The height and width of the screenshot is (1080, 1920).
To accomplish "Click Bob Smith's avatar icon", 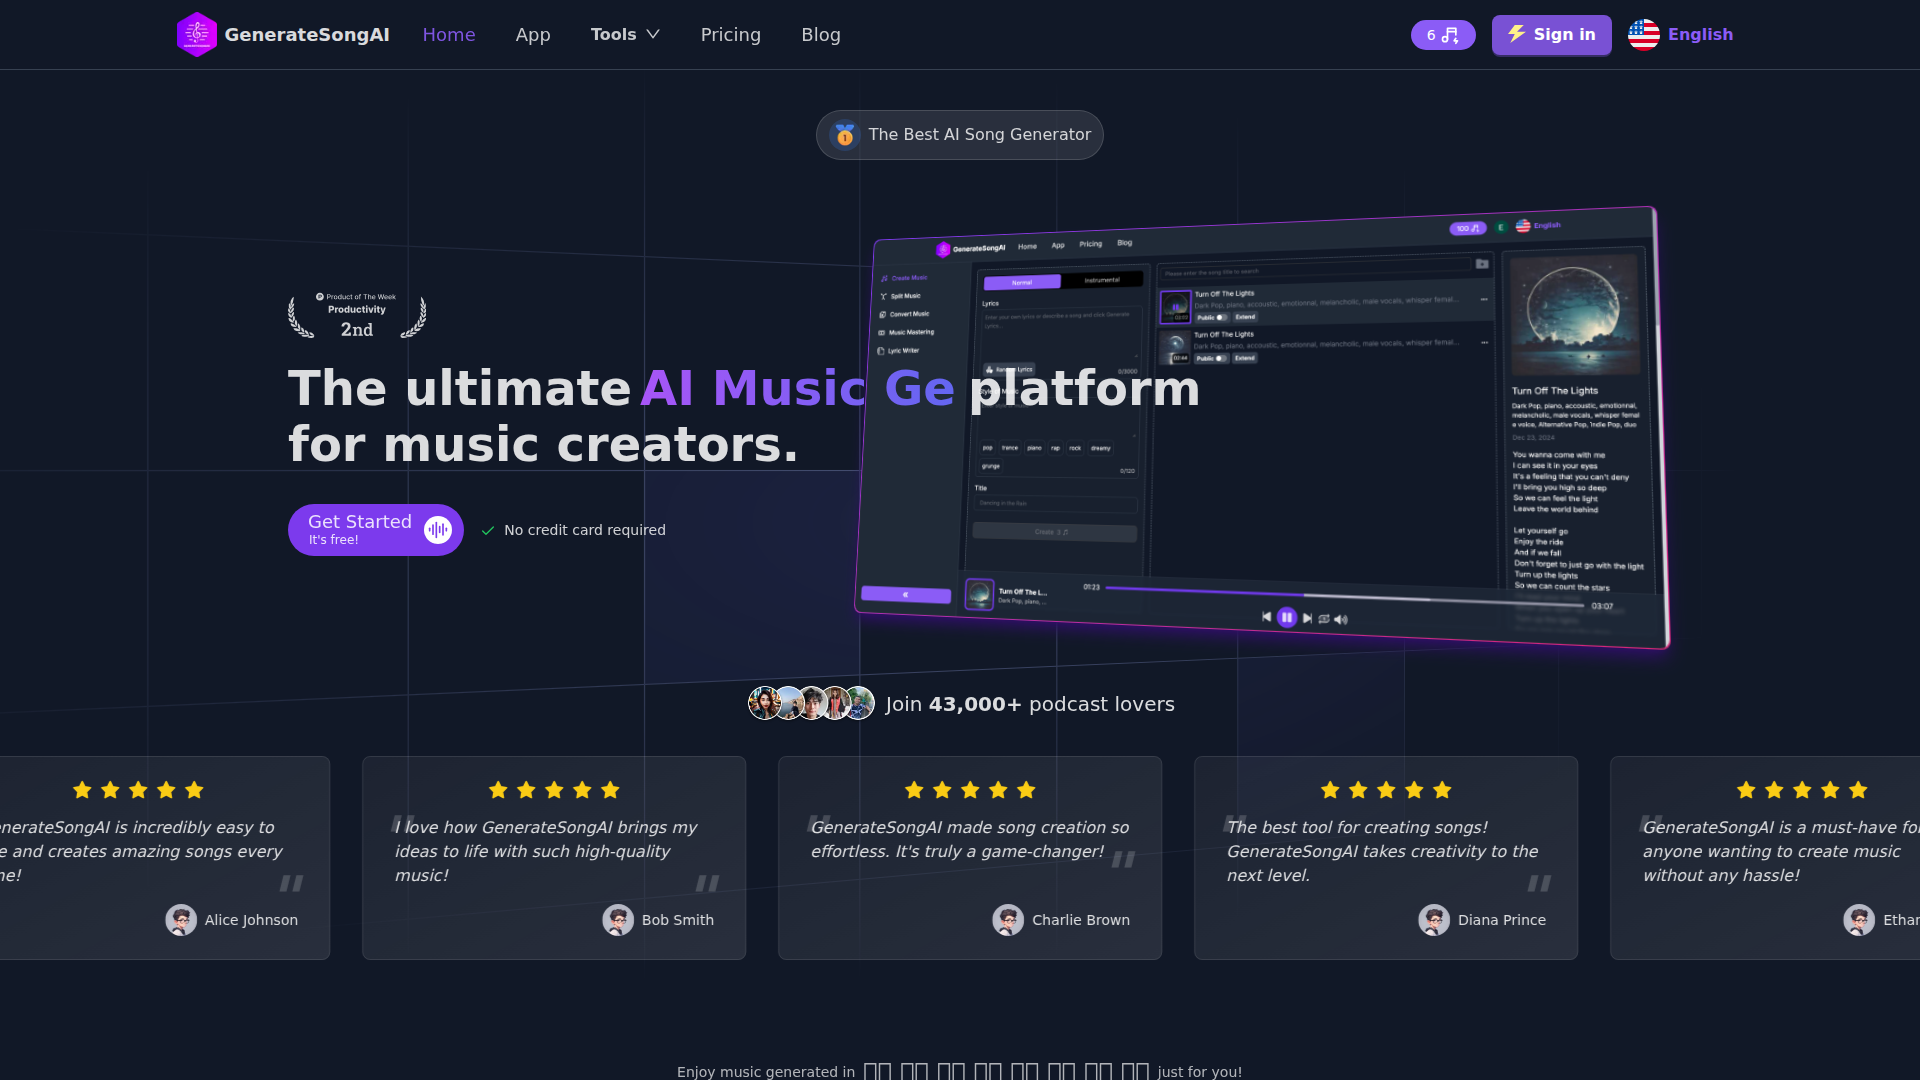I will pyautogui.click(x=618, y=920).
